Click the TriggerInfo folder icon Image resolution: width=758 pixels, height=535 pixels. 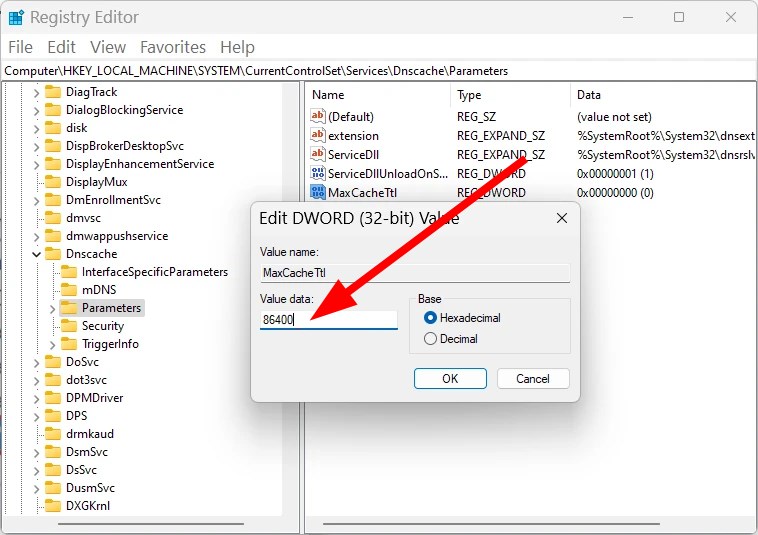69,344
